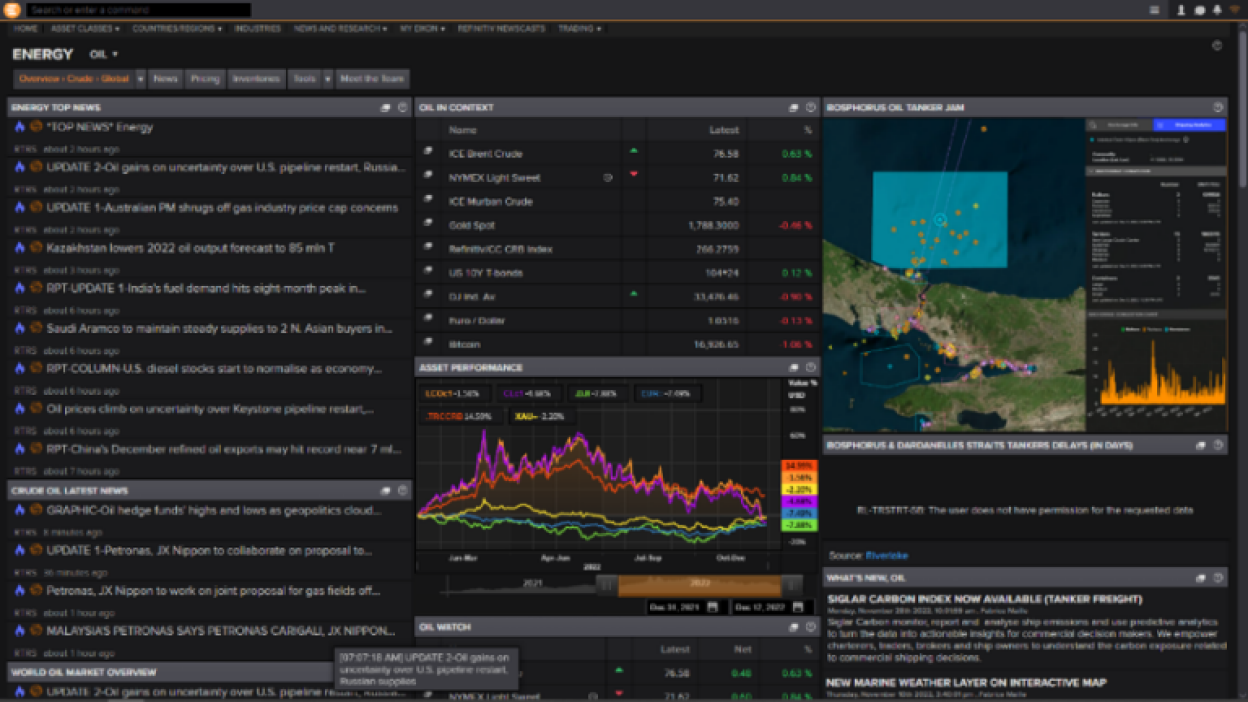
Task: Open the Overview - Crude - Global dropdown arrow
Action: [x=140, y=79]
